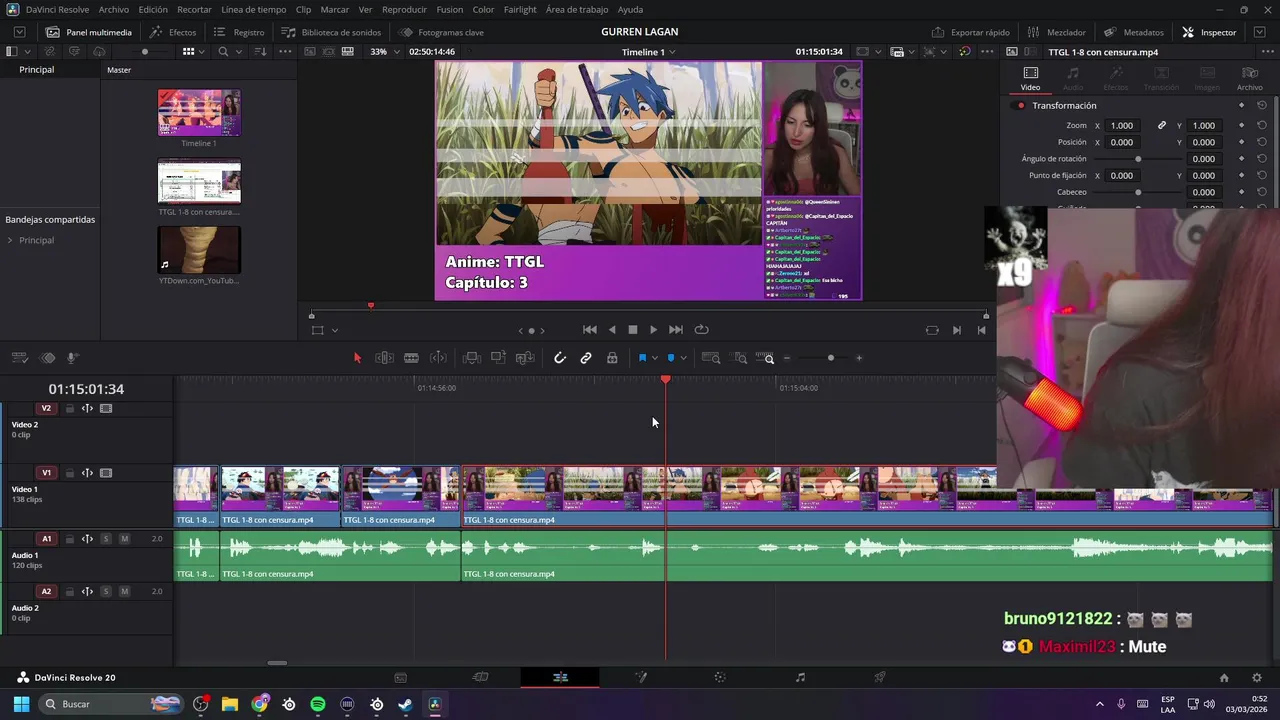Open flag color dropdown arrow
This screenshot has width=1280, height=720.
[x=655, y=358]
